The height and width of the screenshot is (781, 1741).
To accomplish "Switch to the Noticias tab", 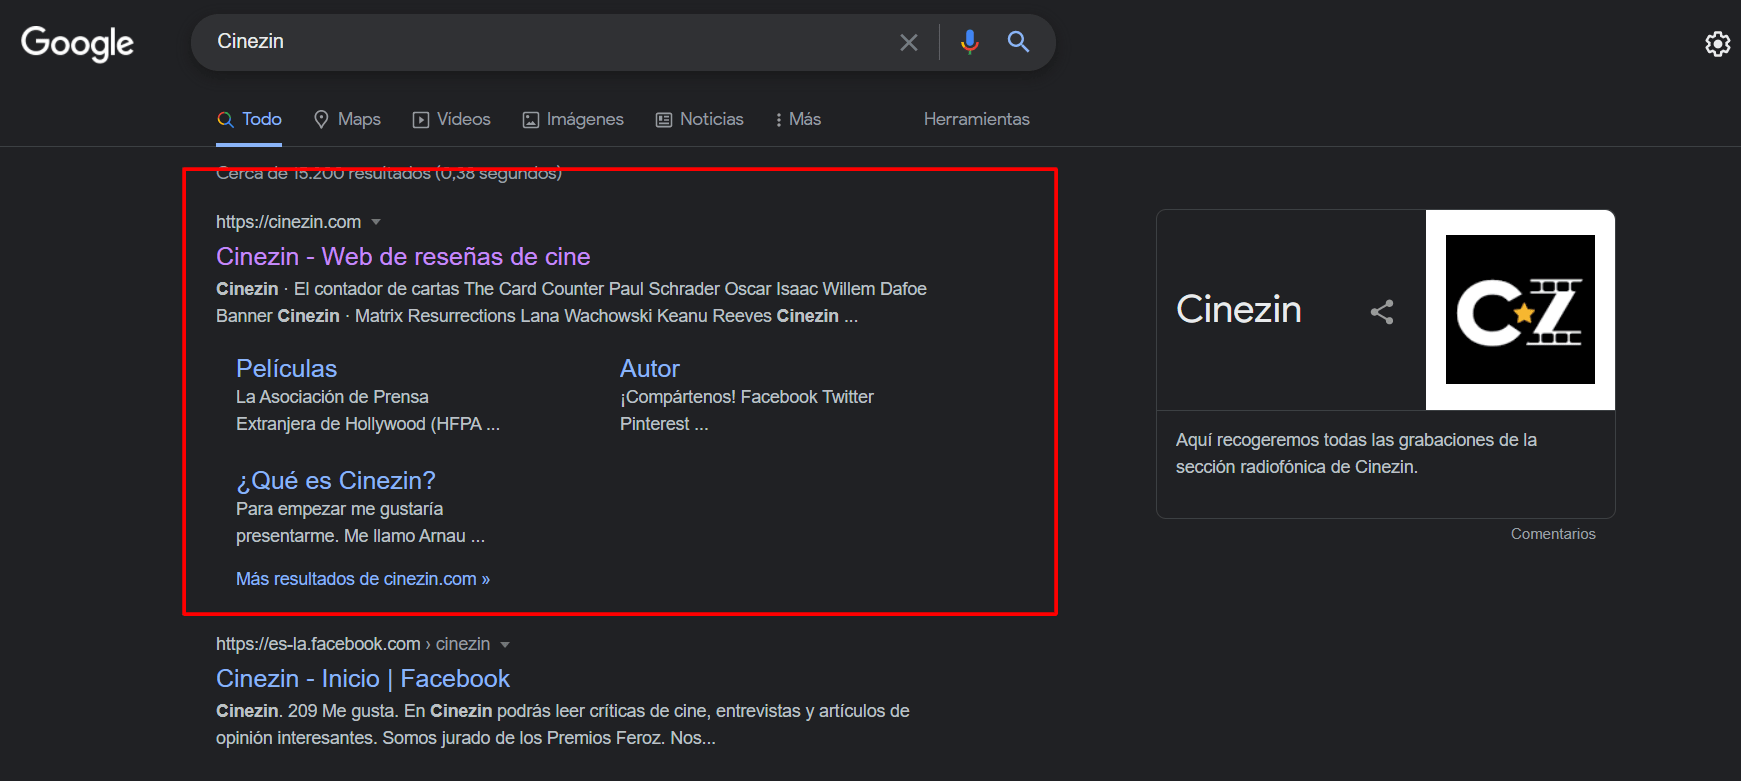I will [699, 119].
